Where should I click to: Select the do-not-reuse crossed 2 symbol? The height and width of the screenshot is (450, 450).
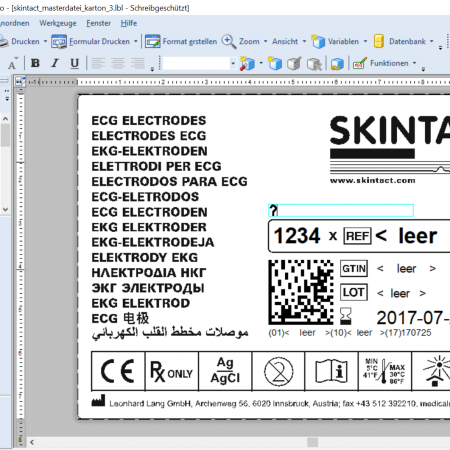(279, 371)
